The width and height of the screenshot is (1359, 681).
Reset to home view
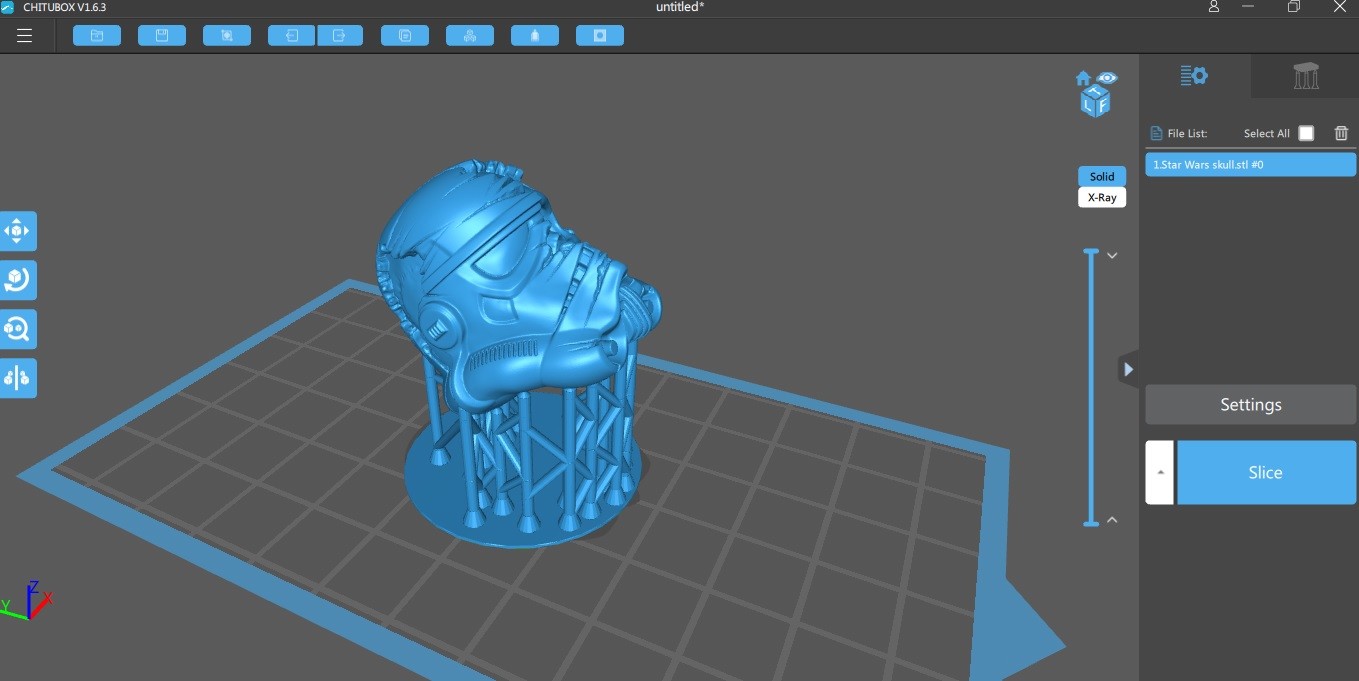(x=1083, y=79)
